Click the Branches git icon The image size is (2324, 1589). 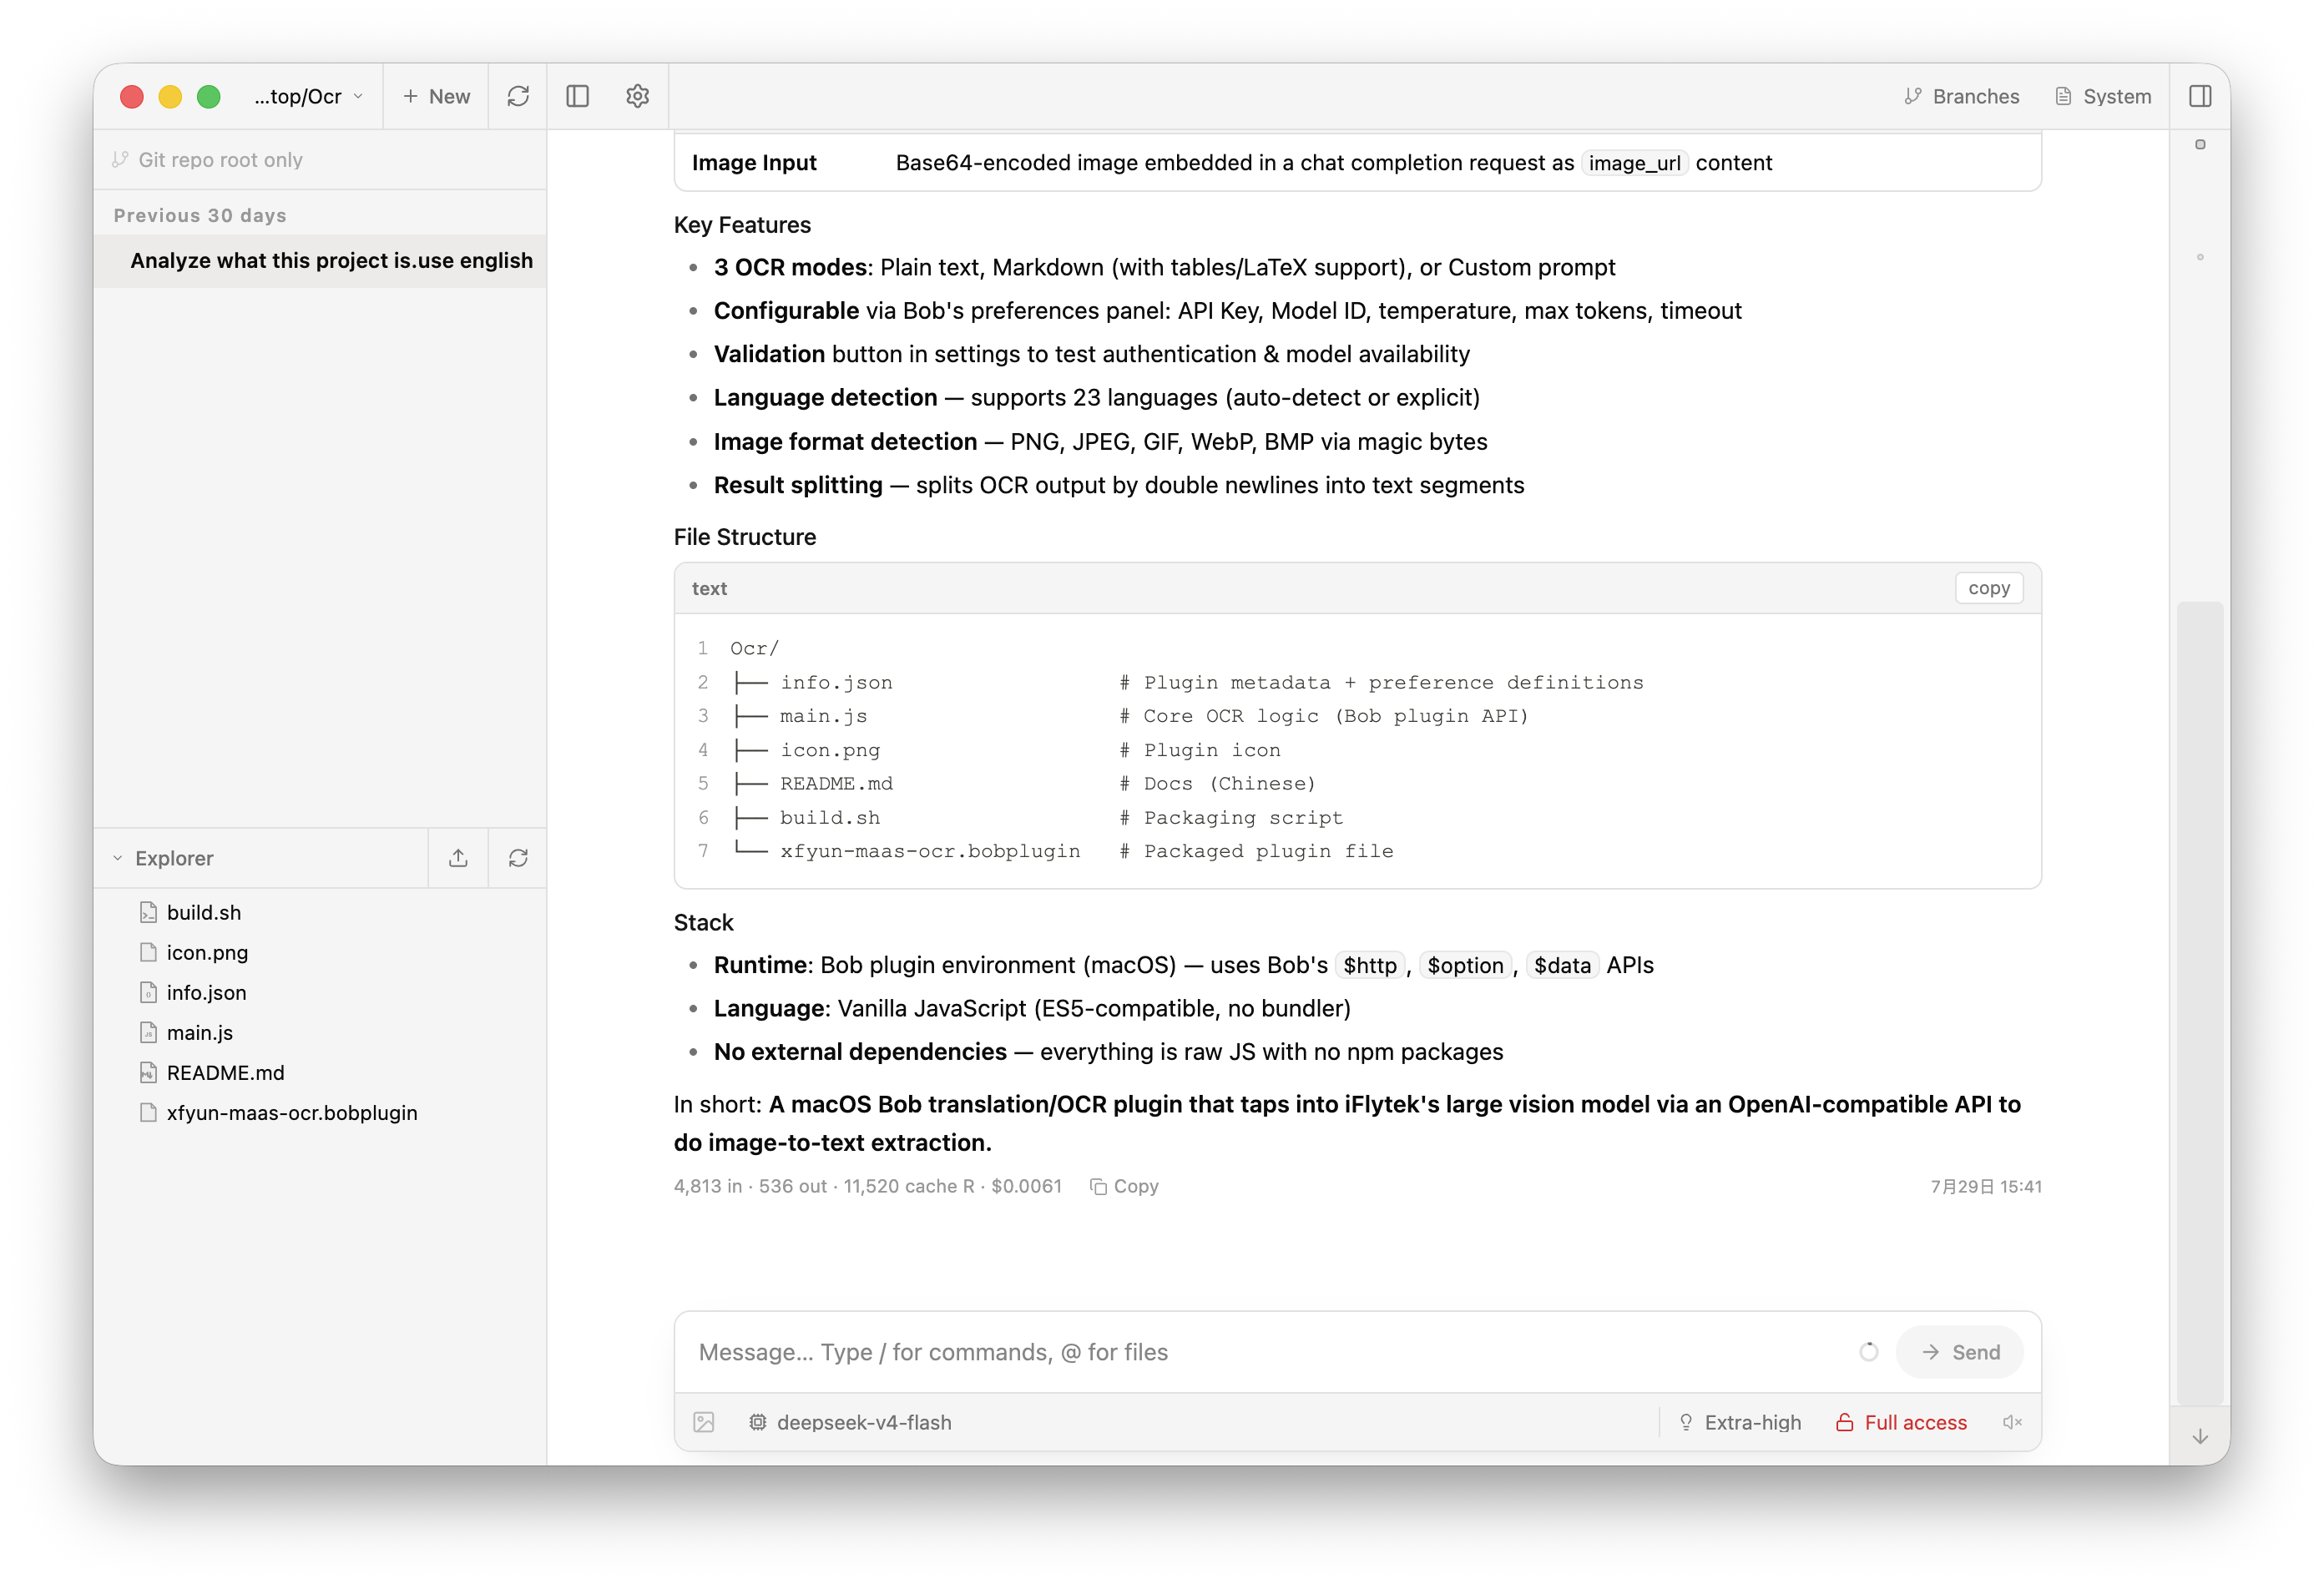tap(1913, 96)
